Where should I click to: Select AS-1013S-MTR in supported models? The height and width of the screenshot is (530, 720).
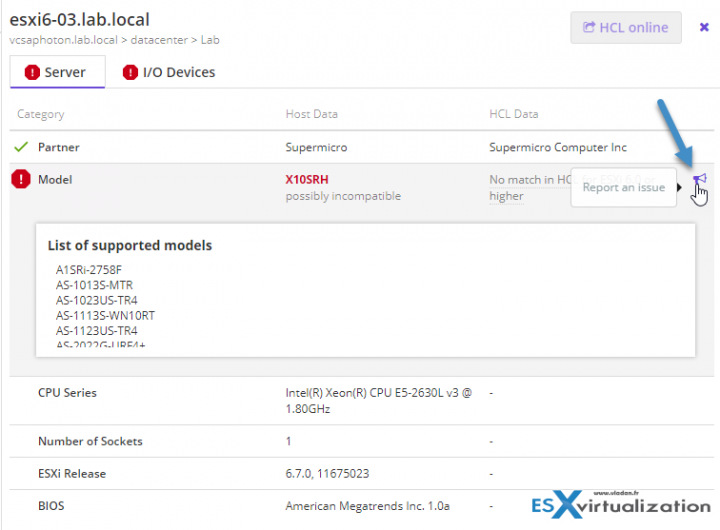click(x=94, y=285)
